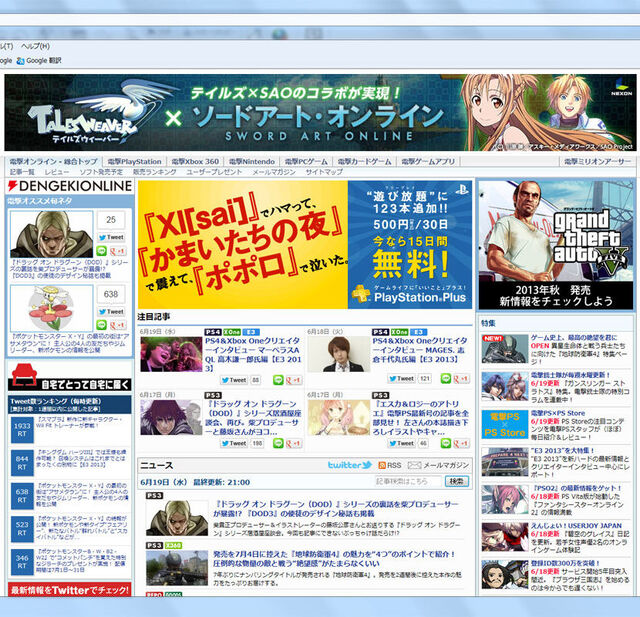This screenshot has width=640, height=617.
Task: Select the 電撃オンライン・総合トップ tab
Action: (53, 162)
